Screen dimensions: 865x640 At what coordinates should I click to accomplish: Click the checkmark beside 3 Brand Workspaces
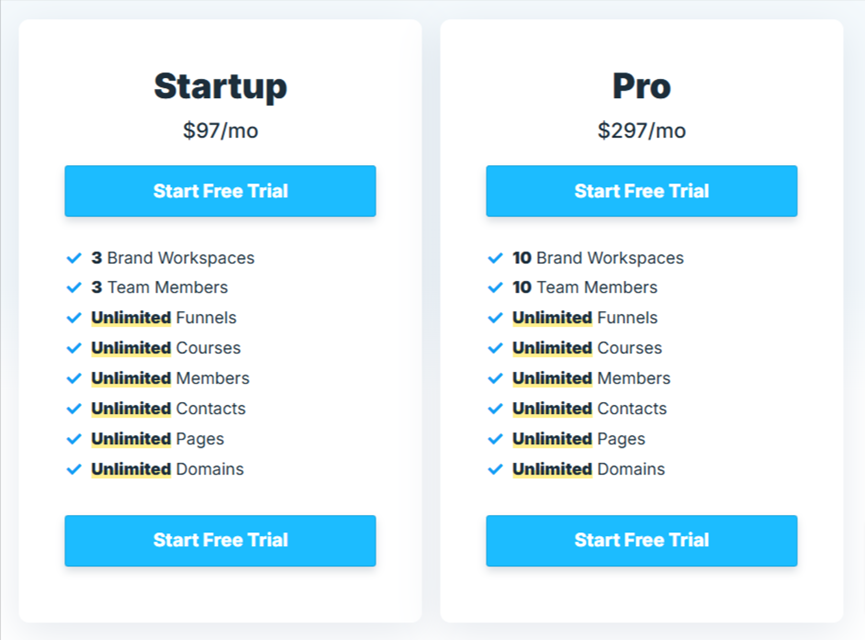(74, 258)
